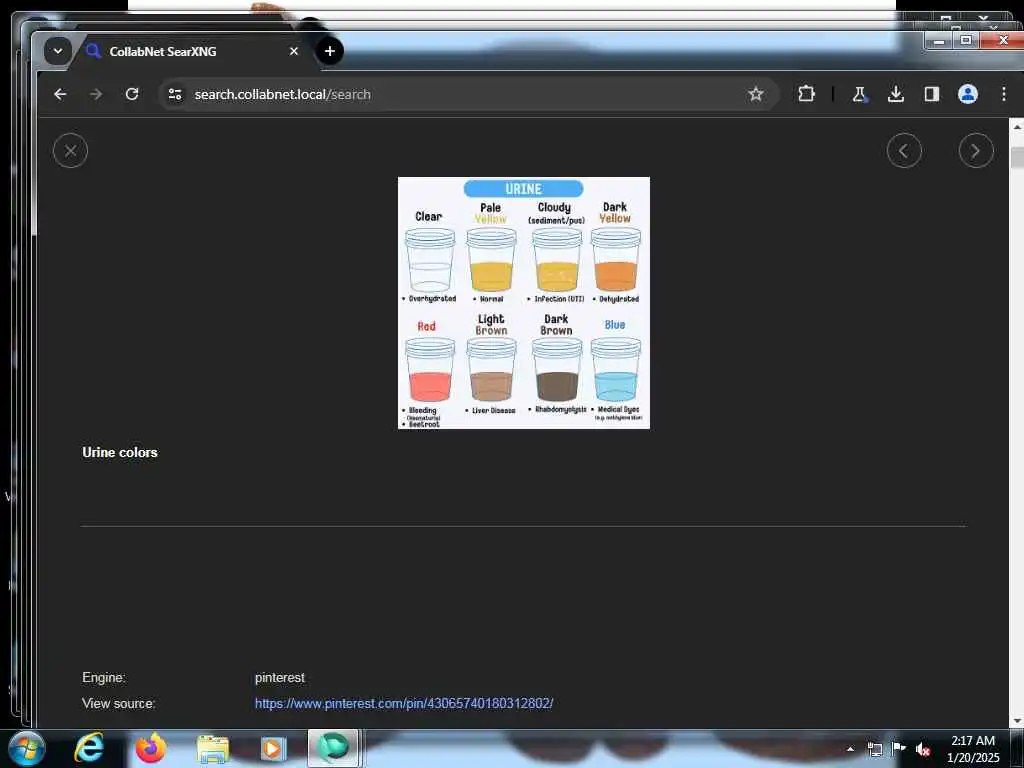Open the user profile menu
The image size is (1024, 768).
click(968, 94)
